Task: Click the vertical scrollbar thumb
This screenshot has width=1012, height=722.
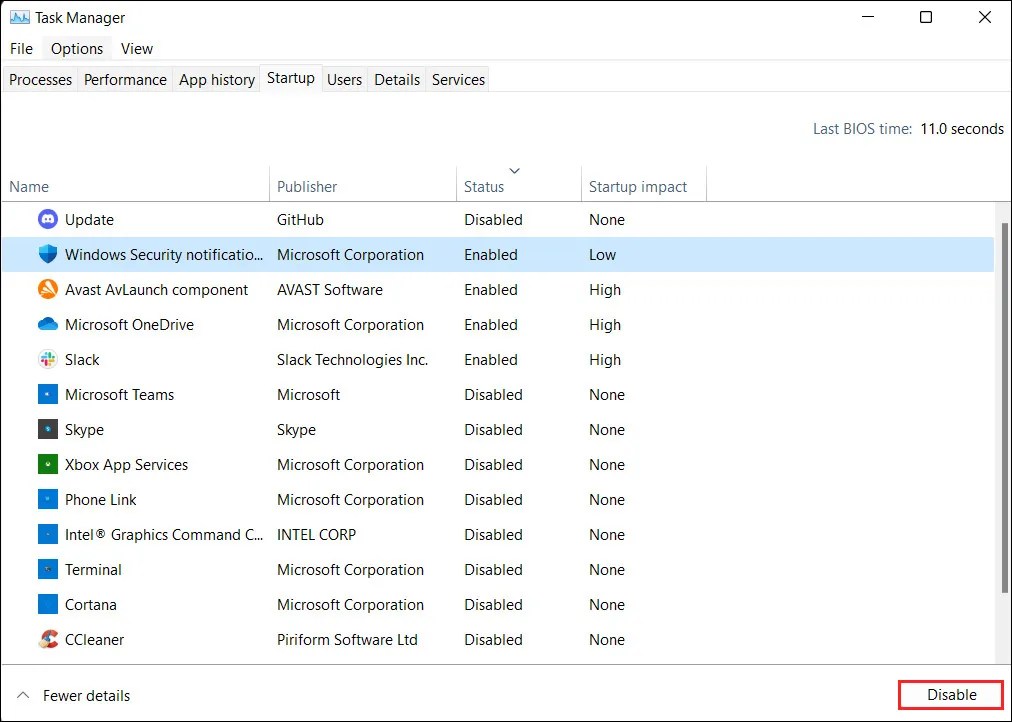Action: pyautogui.click(x=1004, y=400)
